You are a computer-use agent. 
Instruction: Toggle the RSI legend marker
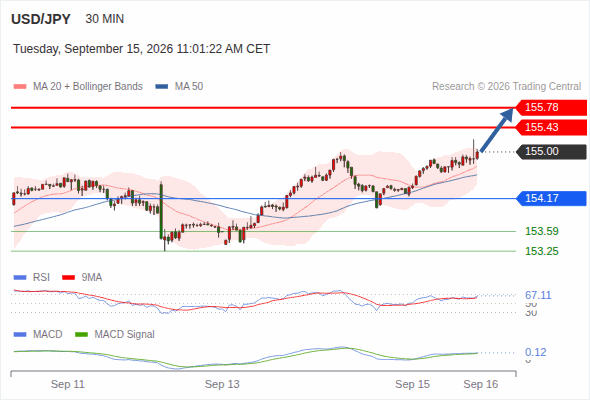coord(20,278)
